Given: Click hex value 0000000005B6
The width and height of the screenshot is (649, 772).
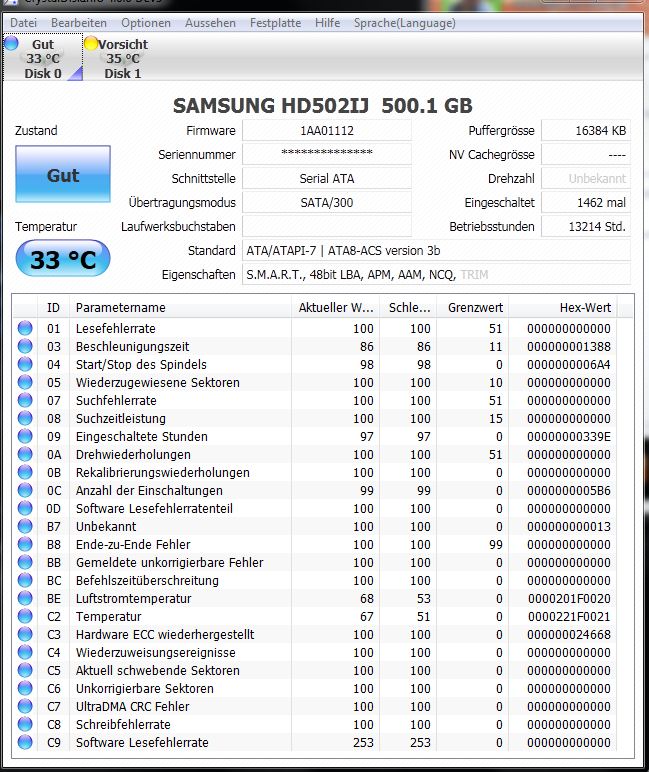Looking at the screenshot, I should click(569, 490).
